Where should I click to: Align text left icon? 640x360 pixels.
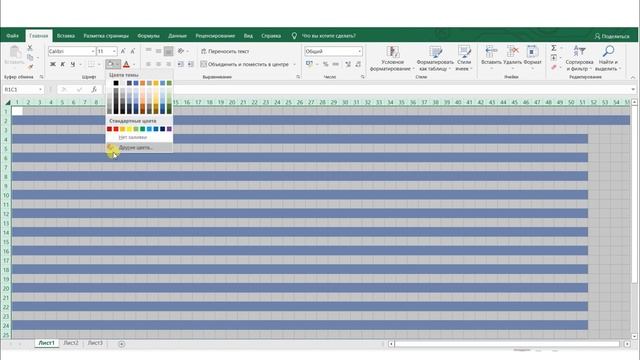(148, 64)
